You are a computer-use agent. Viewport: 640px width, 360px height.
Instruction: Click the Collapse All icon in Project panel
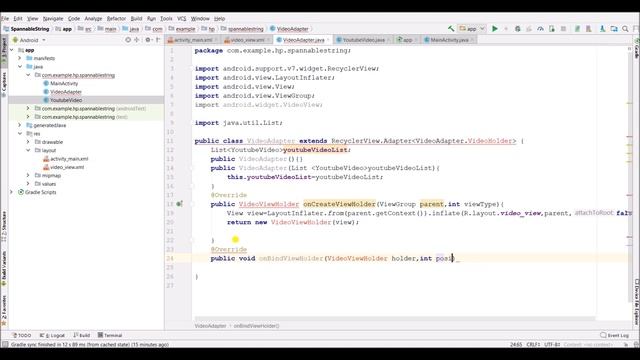click(x=137, y=40)
